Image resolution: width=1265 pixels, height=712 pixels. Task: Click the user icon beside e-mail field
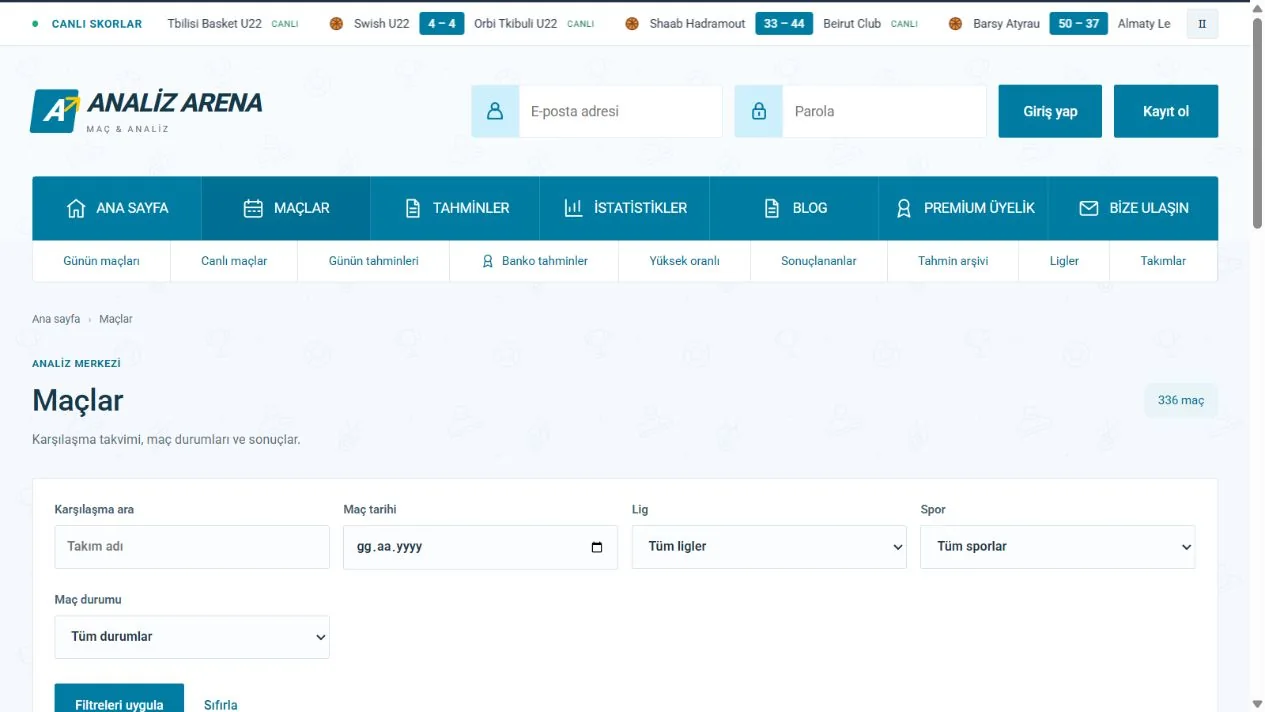click(x=495, y=111)
